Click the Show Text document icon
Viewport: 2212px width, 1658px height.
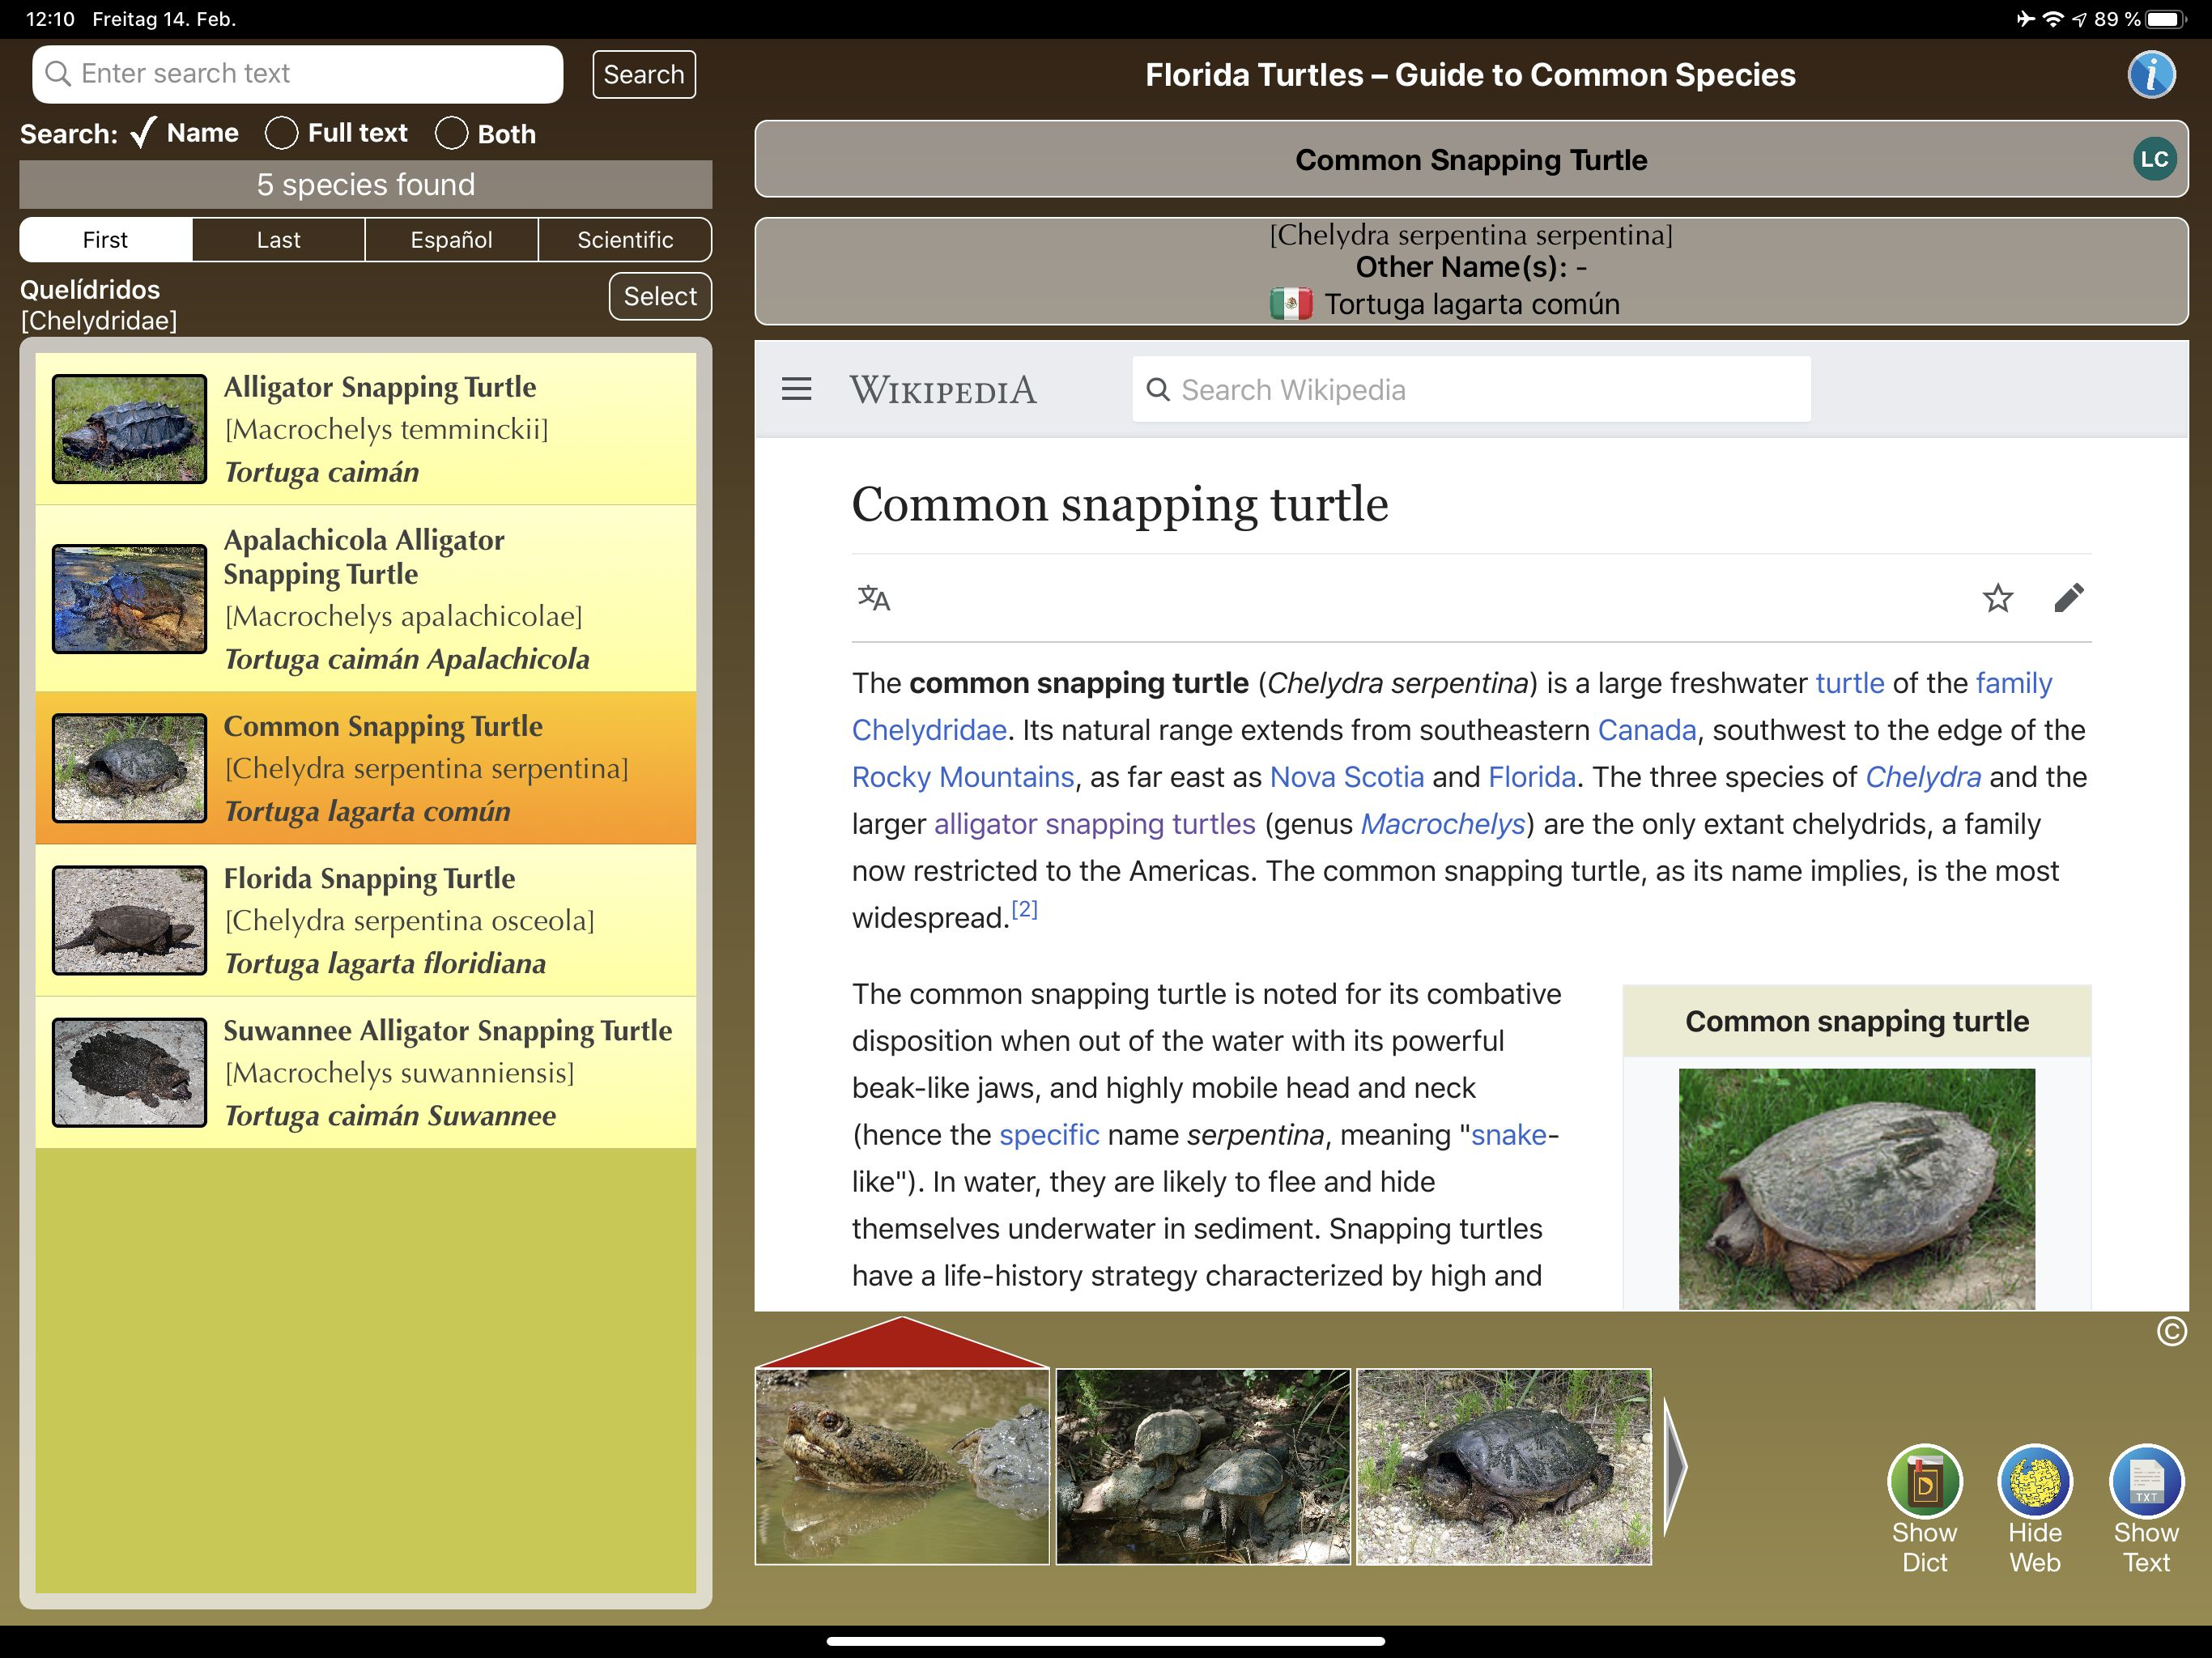tap(2146, 1481)
